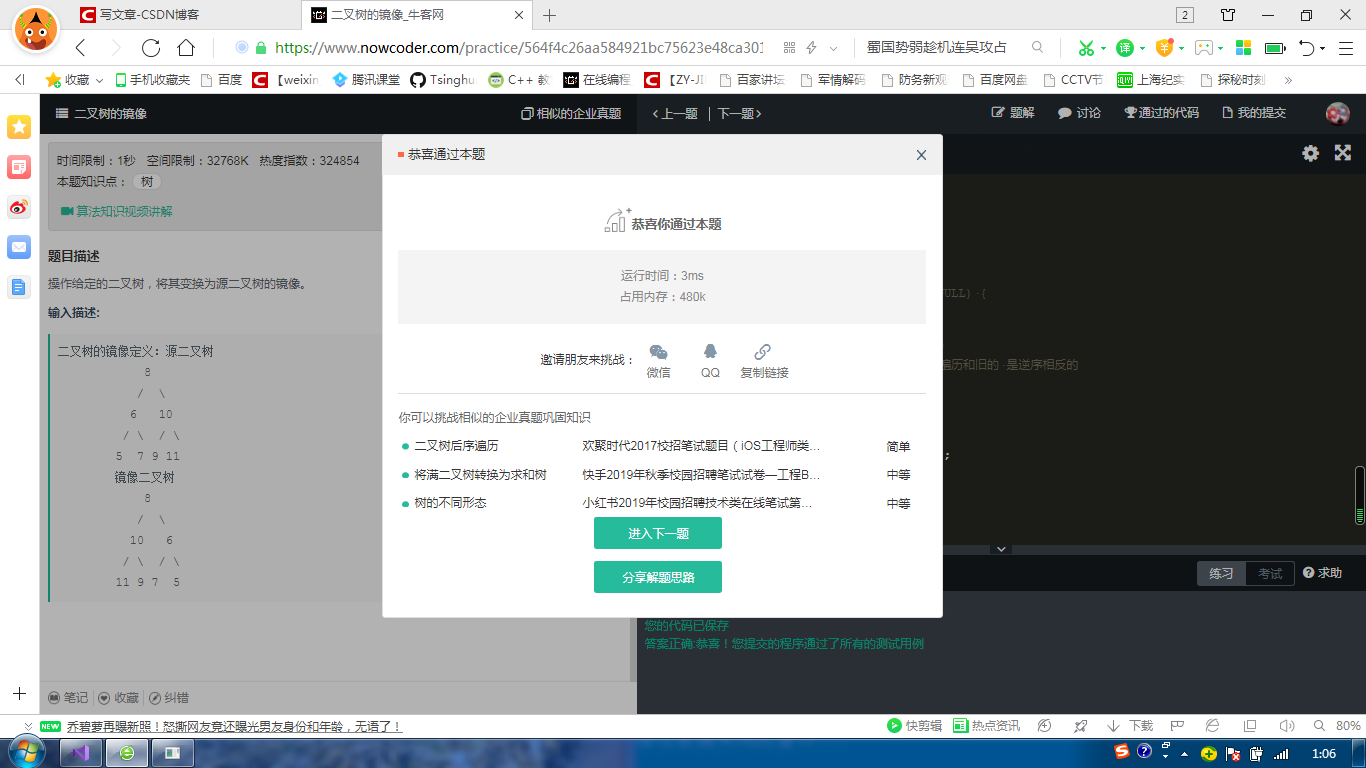Keep 练习 practice mode selected

pyautogui.click(x=1221, y=573)
